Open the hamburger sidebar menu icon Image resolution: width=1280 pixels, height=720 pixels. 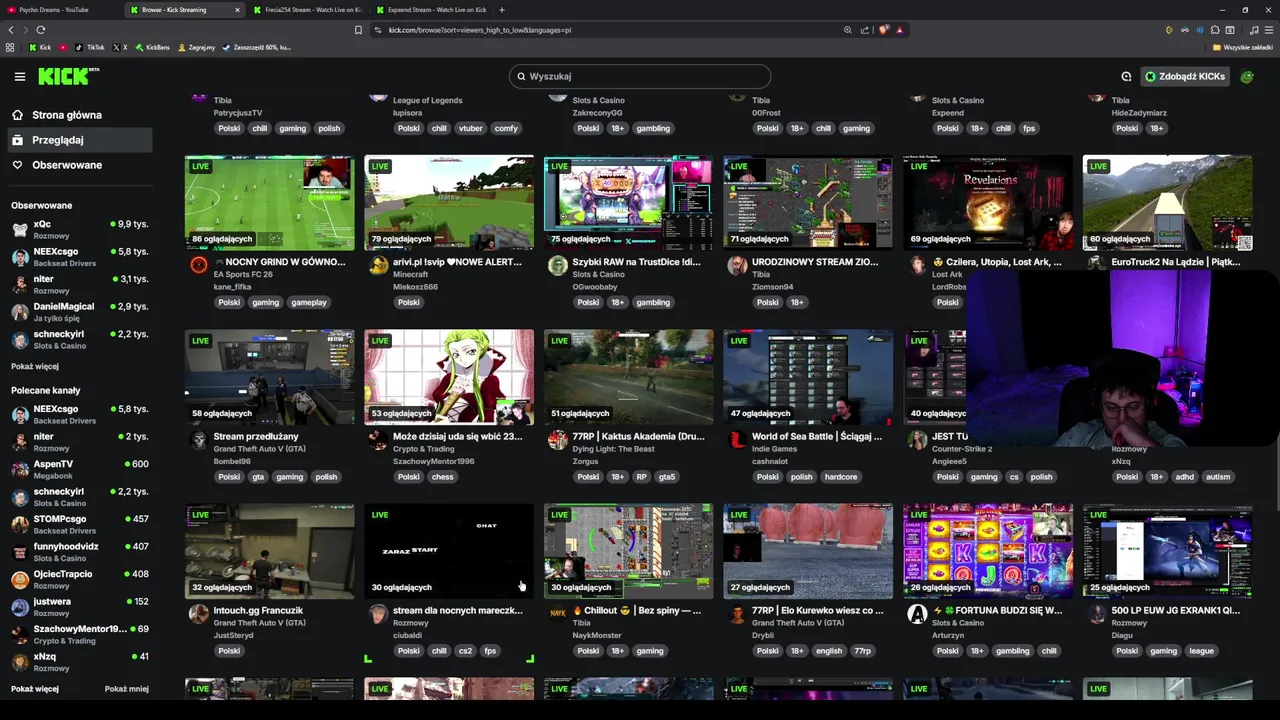pyautogui.click(x=19, y=76)
